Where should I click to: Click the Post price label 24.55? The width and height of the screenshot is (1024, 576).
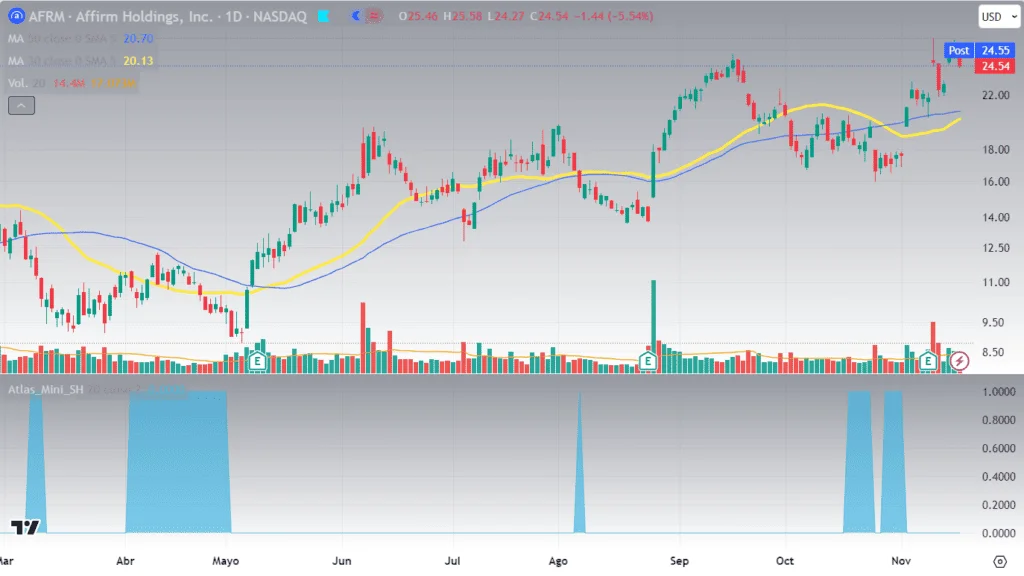coord(980,50)
